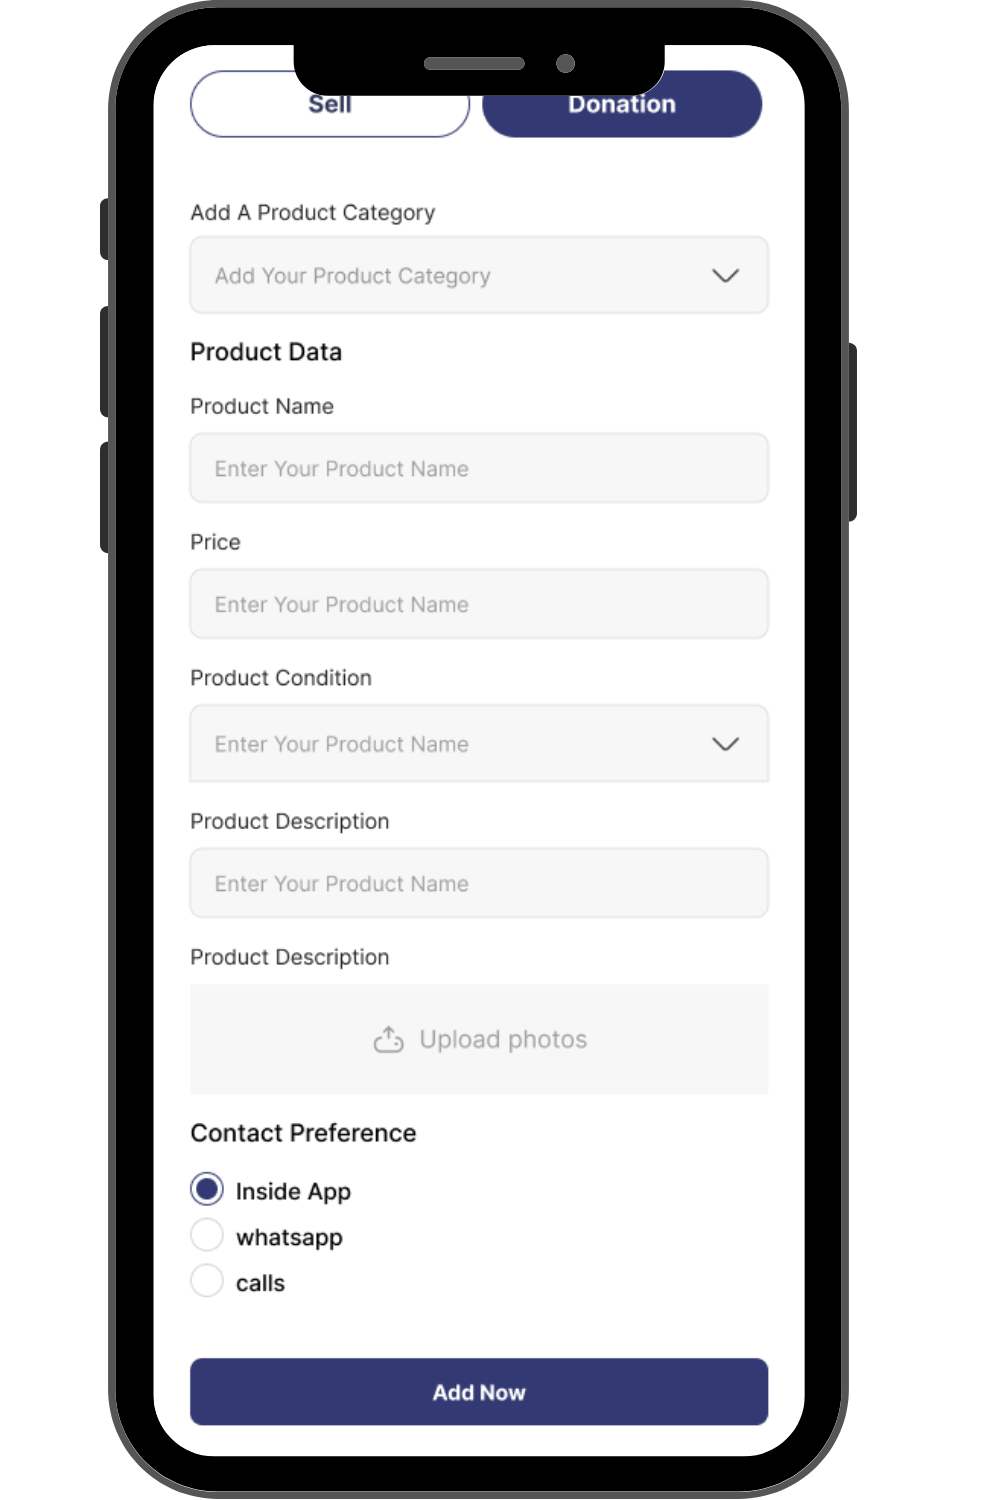This screenshot has width=1000, height=1500.
Task: Select the calls radio button
Action: tap(207, 1281)
